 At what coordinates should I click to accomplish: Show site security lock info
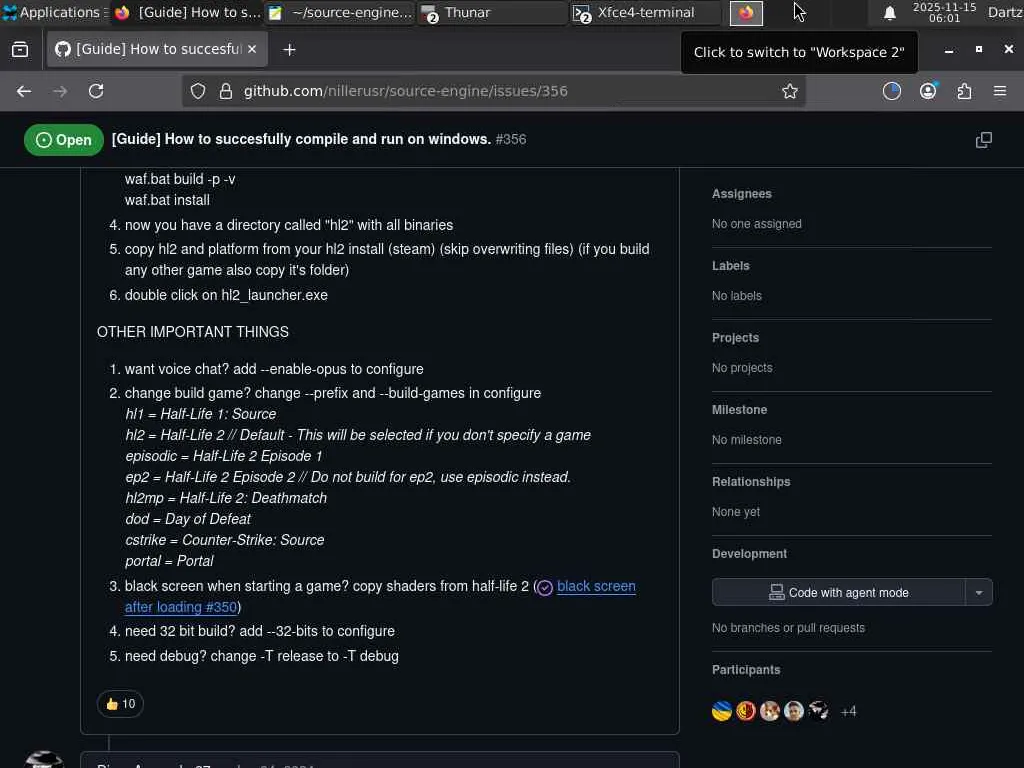click(226, 91)
